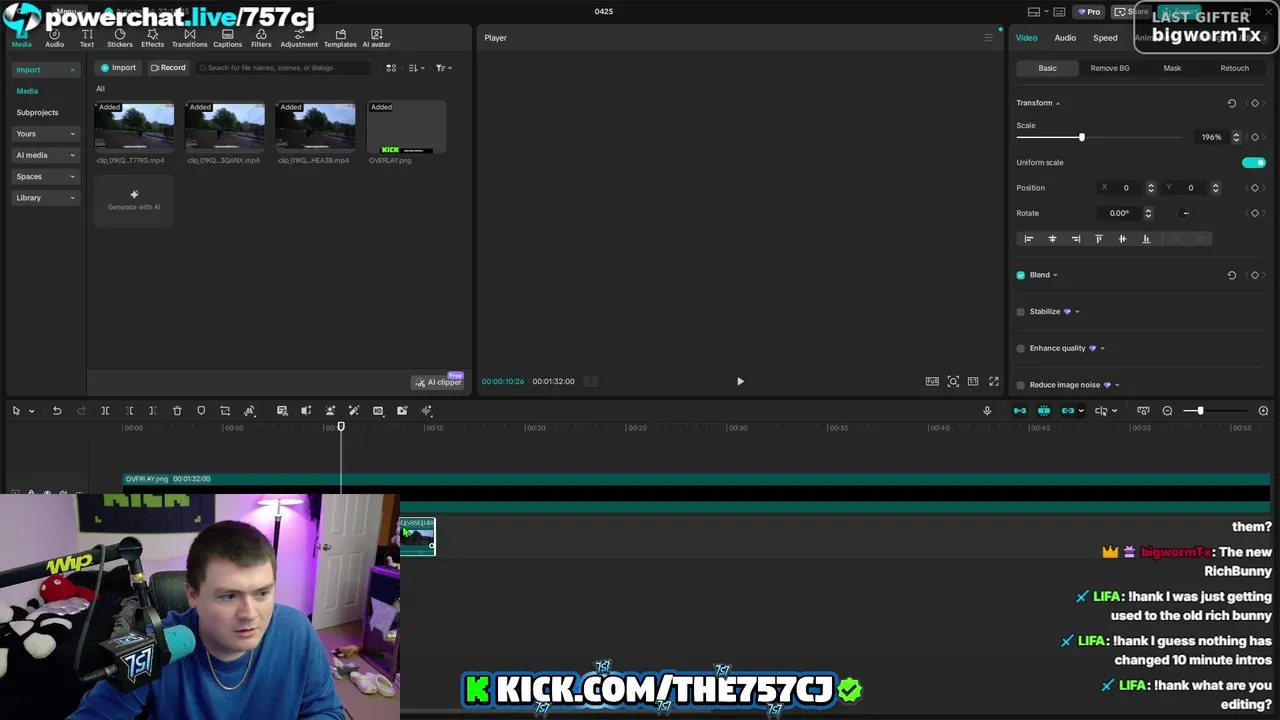Open the Text tool tab
1280x720 pixels.
pos(87,39)
